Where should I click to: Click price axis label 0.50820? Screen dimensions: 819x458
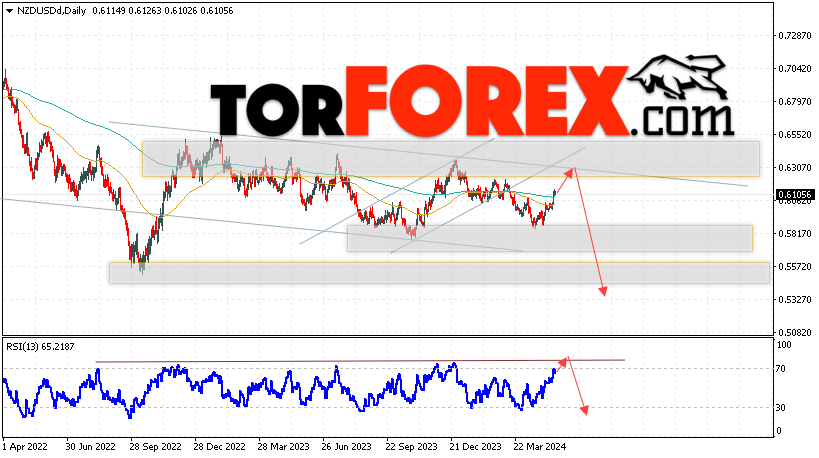pos(795,332)
